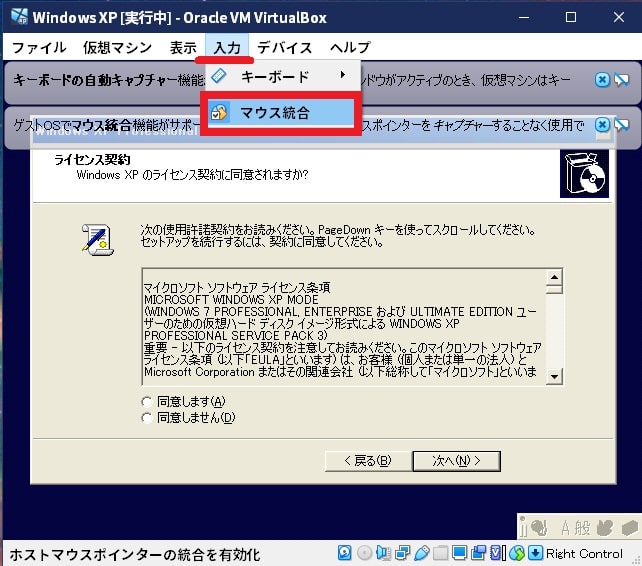Click the IME pad icon in guest

[x=605, y=528]
